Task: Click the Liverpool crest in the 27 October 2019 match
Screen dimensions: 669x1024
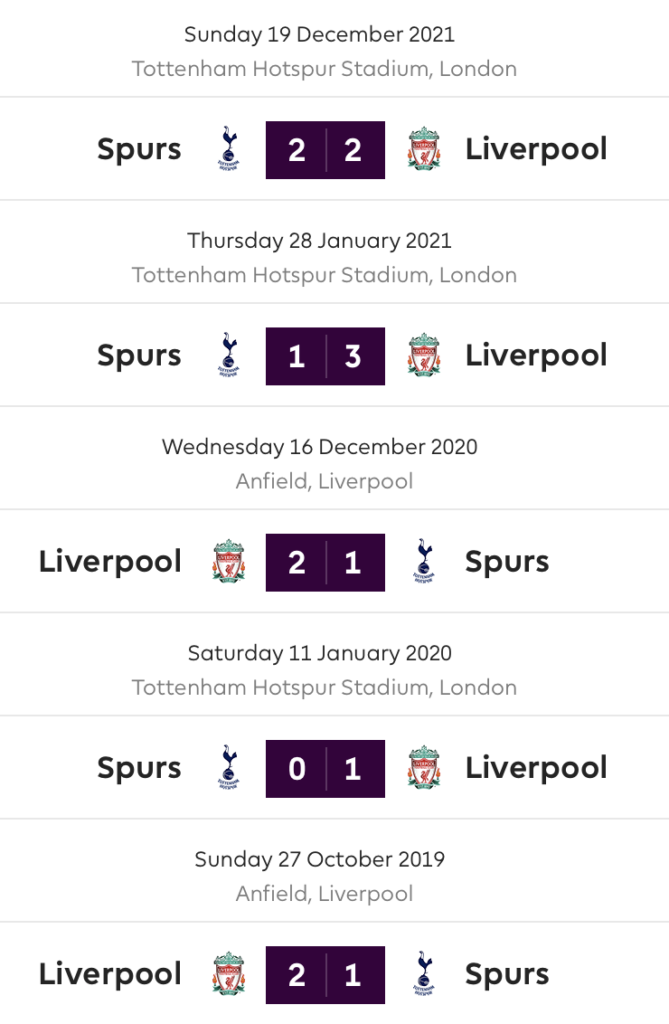Action: (x=229, y=974)
